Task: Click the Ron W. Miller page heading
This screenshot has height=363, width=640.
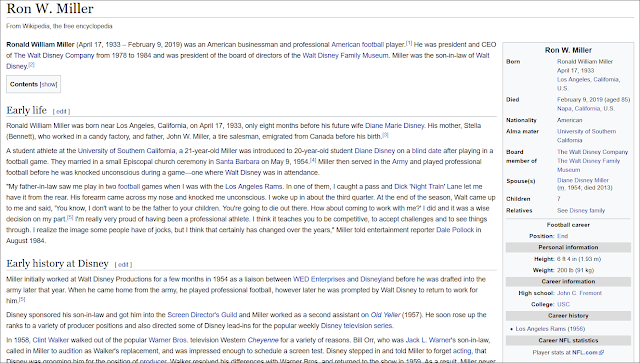Action: [x=50, y=9]
